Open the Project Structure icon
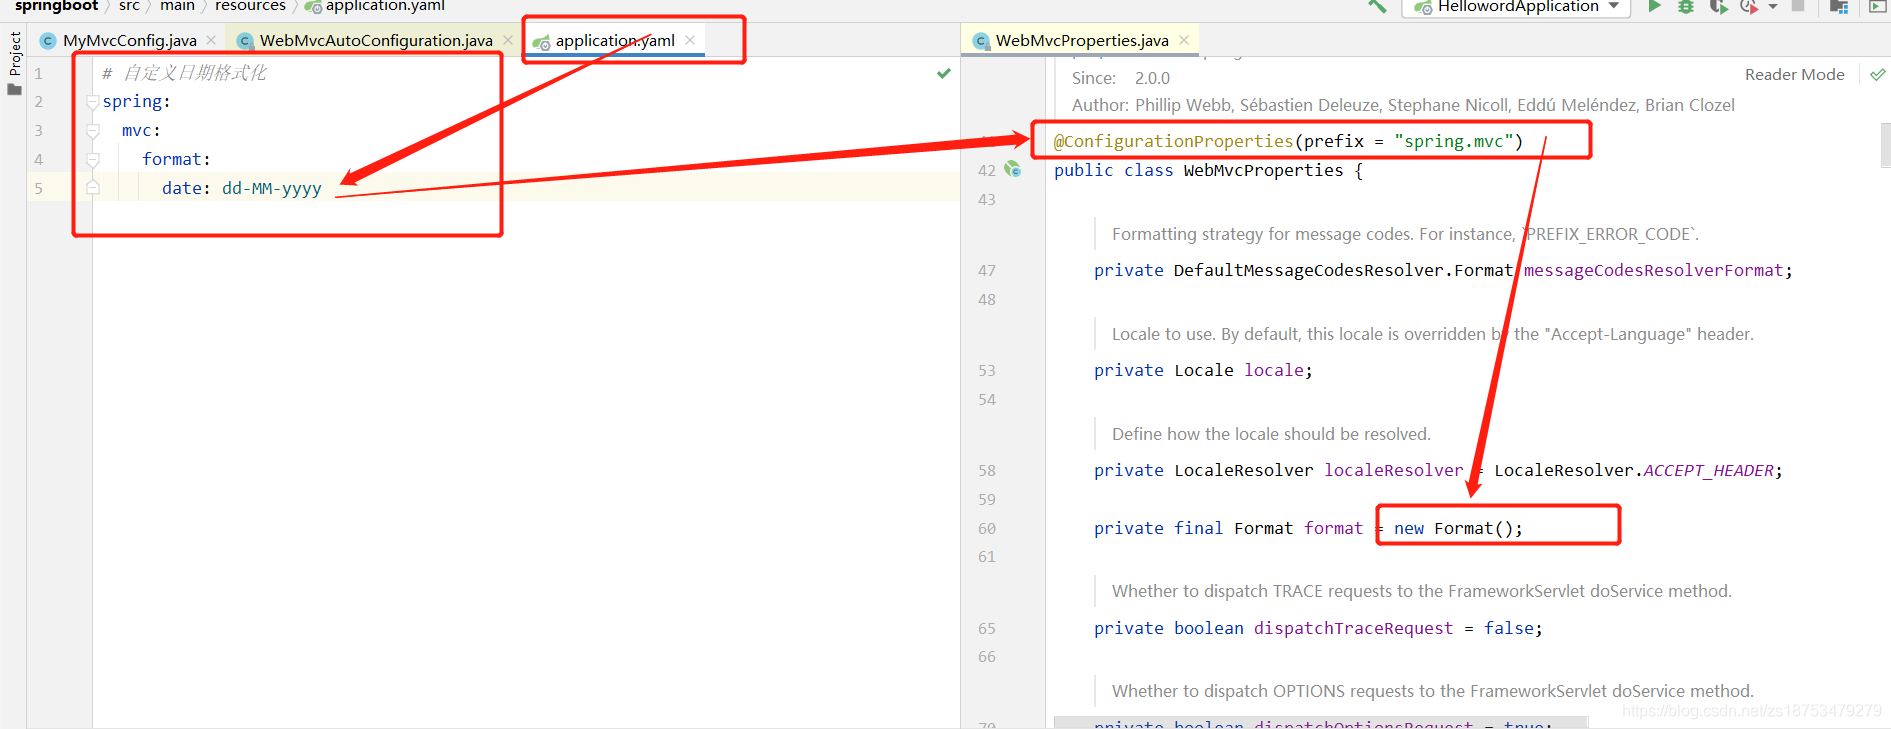Screen dimensions: 1891x729 point(1839,6)
